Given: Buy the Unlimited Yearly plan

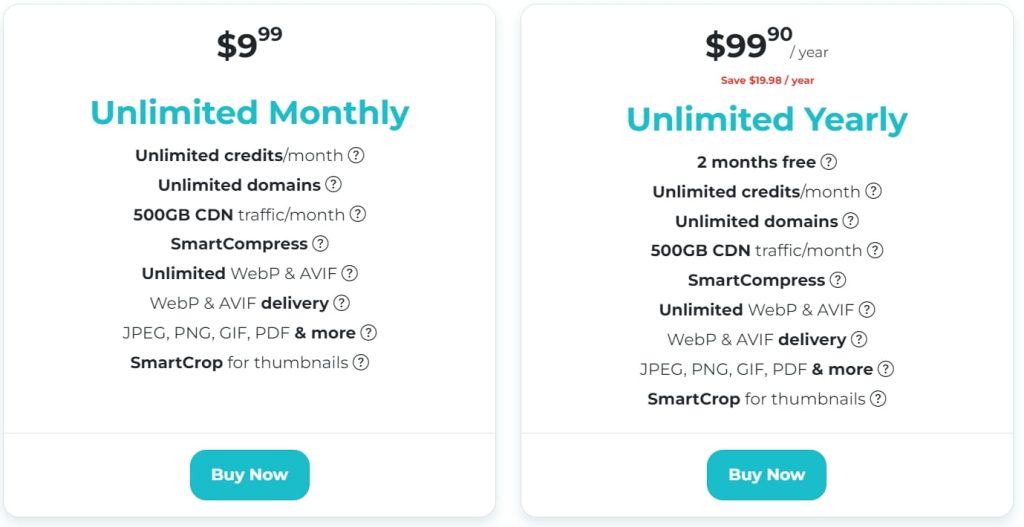Looking at the screenshot, I should 767,475.
